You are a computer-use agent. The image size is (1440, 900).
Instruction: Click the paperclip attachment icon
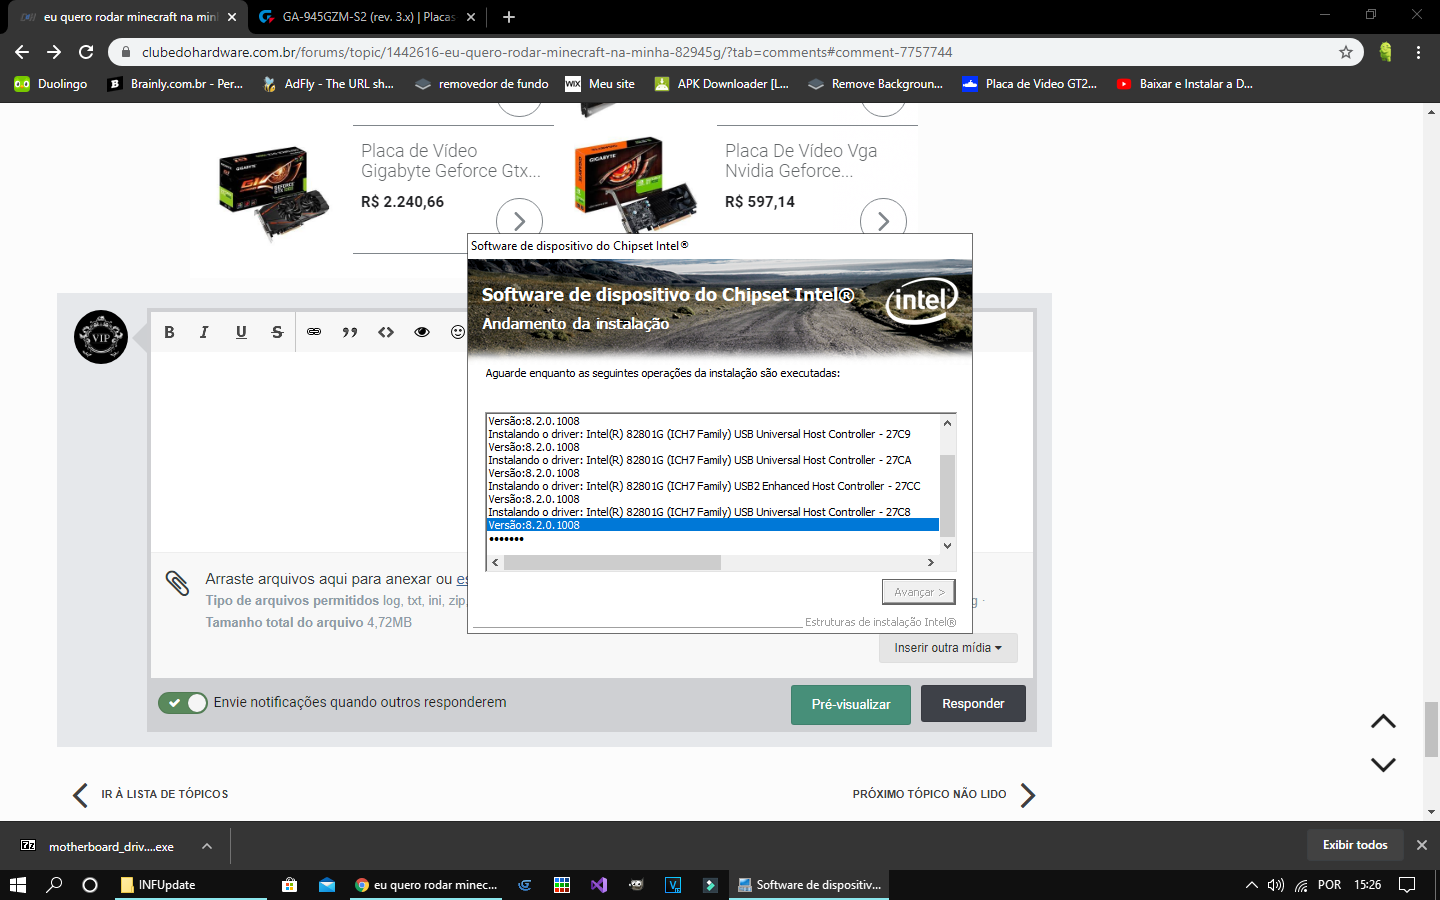pos(177,583)
